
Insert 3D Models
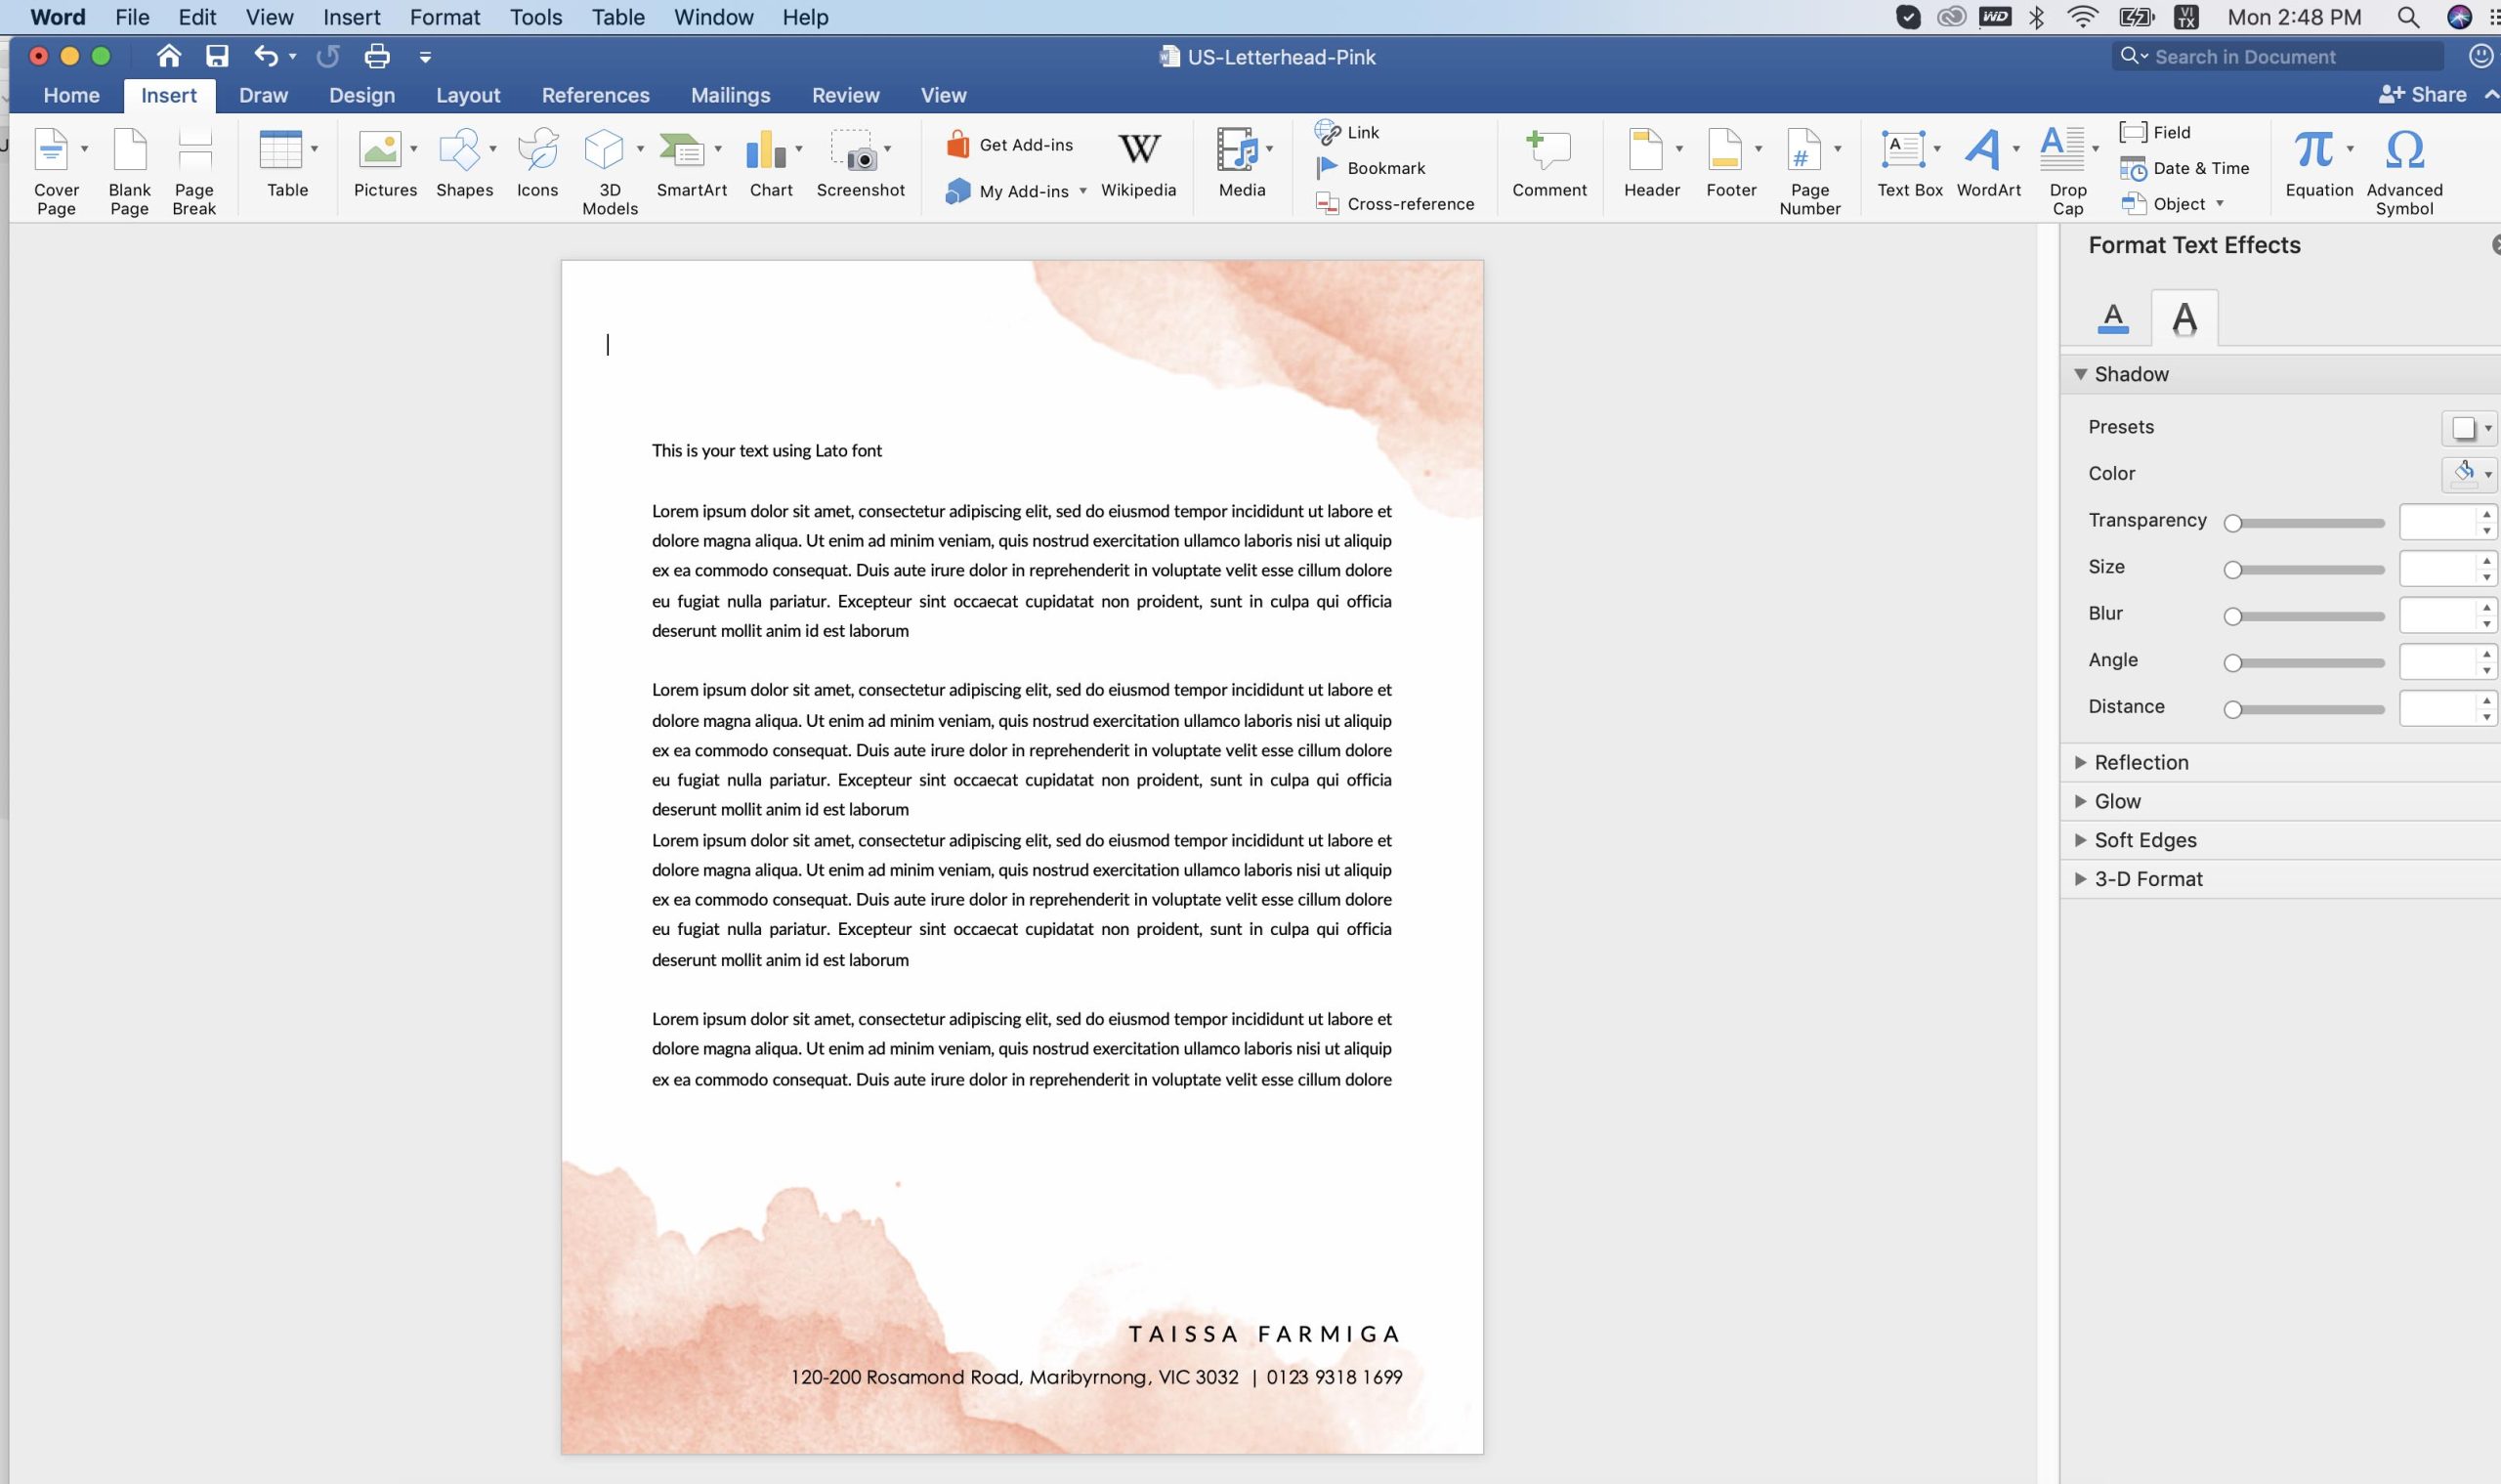(610, 172)
